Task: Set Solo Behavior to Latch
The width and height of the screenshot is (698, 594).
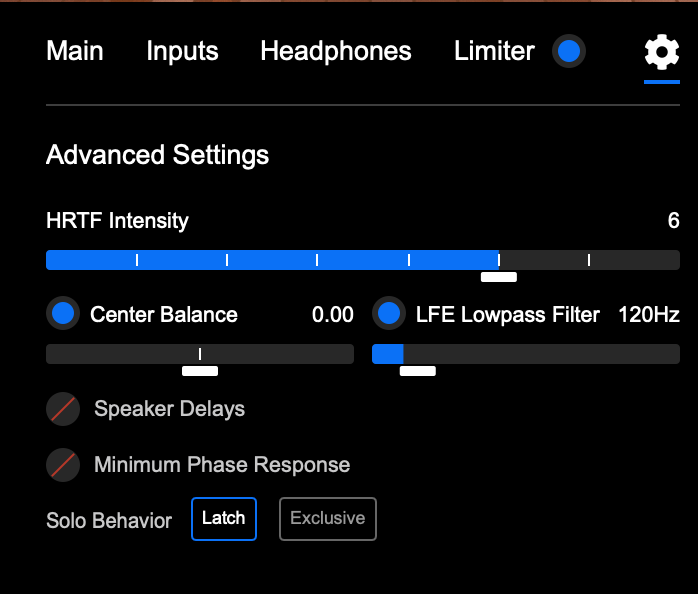Action: [224, 518]
